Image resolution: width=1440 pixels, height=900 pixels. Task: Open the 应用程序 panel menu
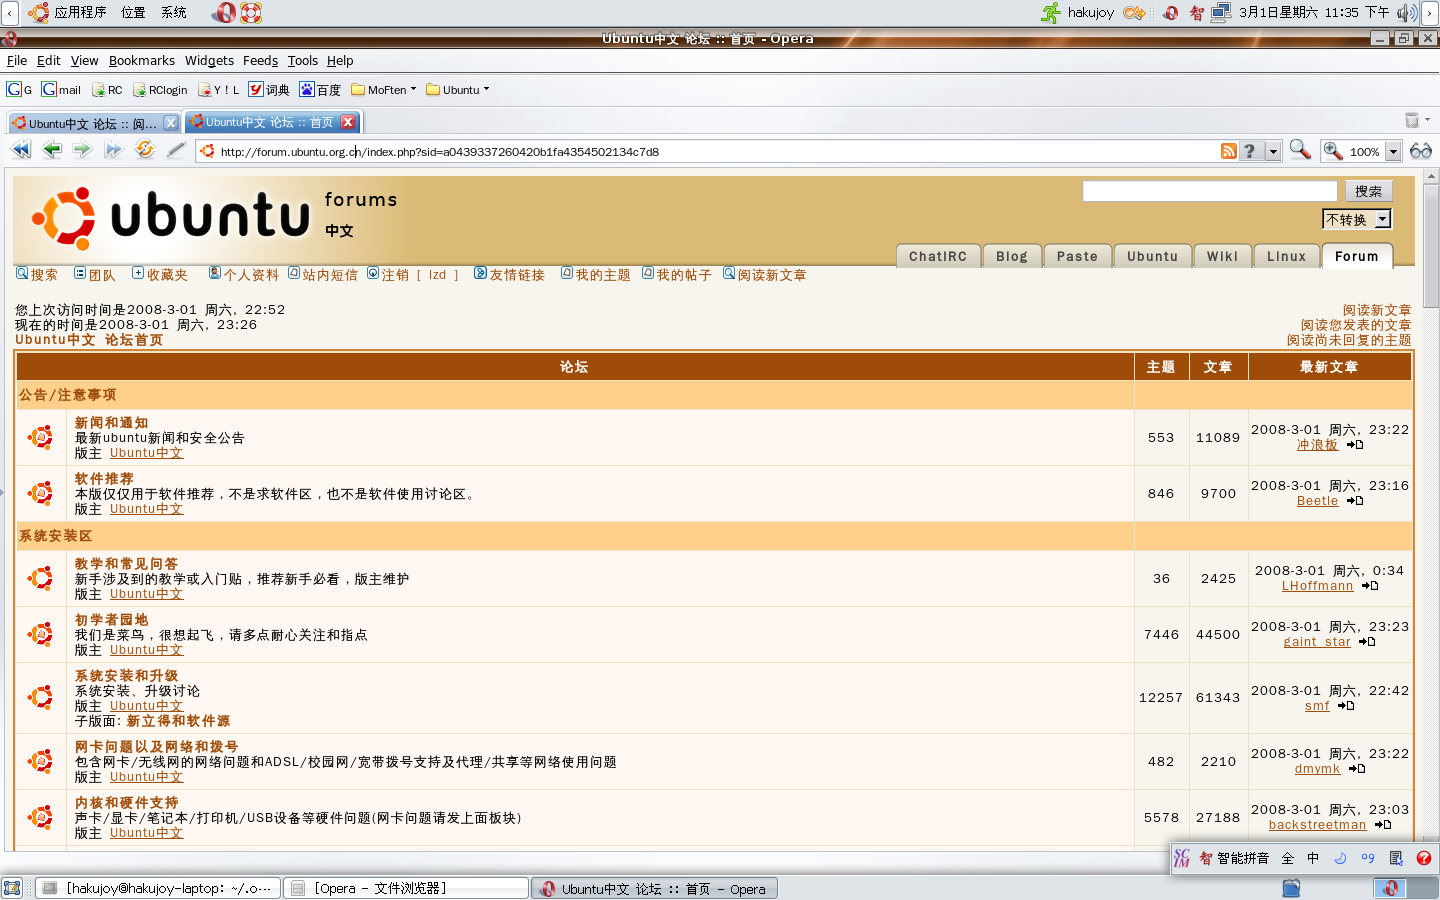67,12
